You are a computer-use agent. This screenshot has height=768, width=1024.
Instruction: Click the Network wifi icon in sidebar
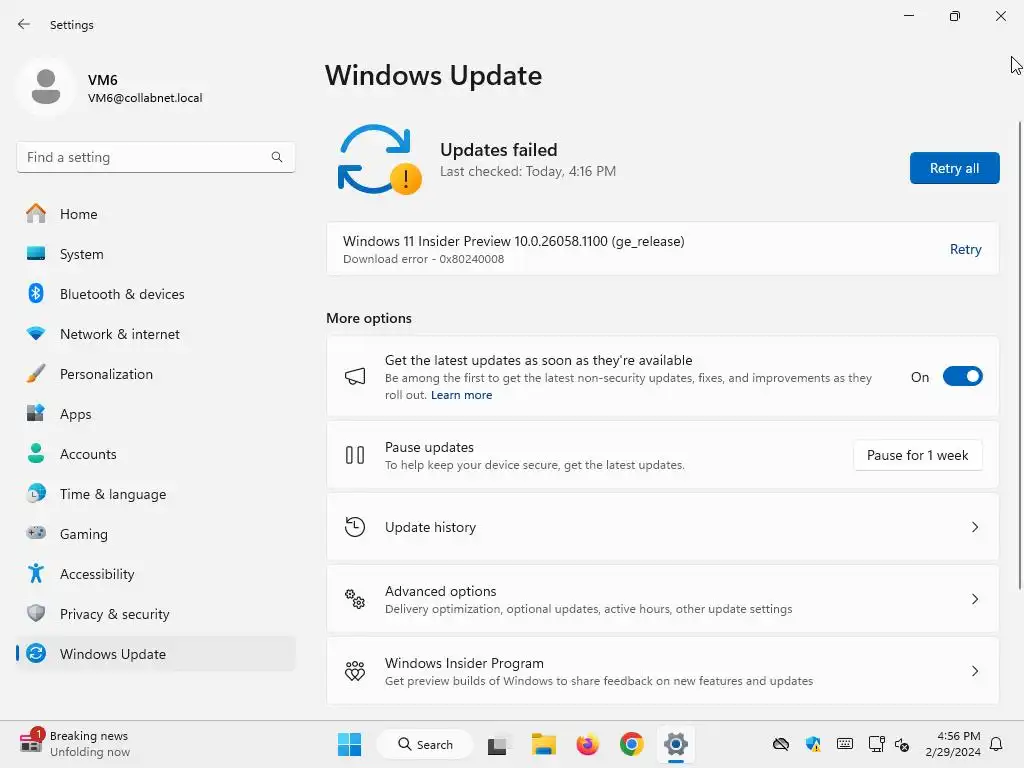coord(36,334)
